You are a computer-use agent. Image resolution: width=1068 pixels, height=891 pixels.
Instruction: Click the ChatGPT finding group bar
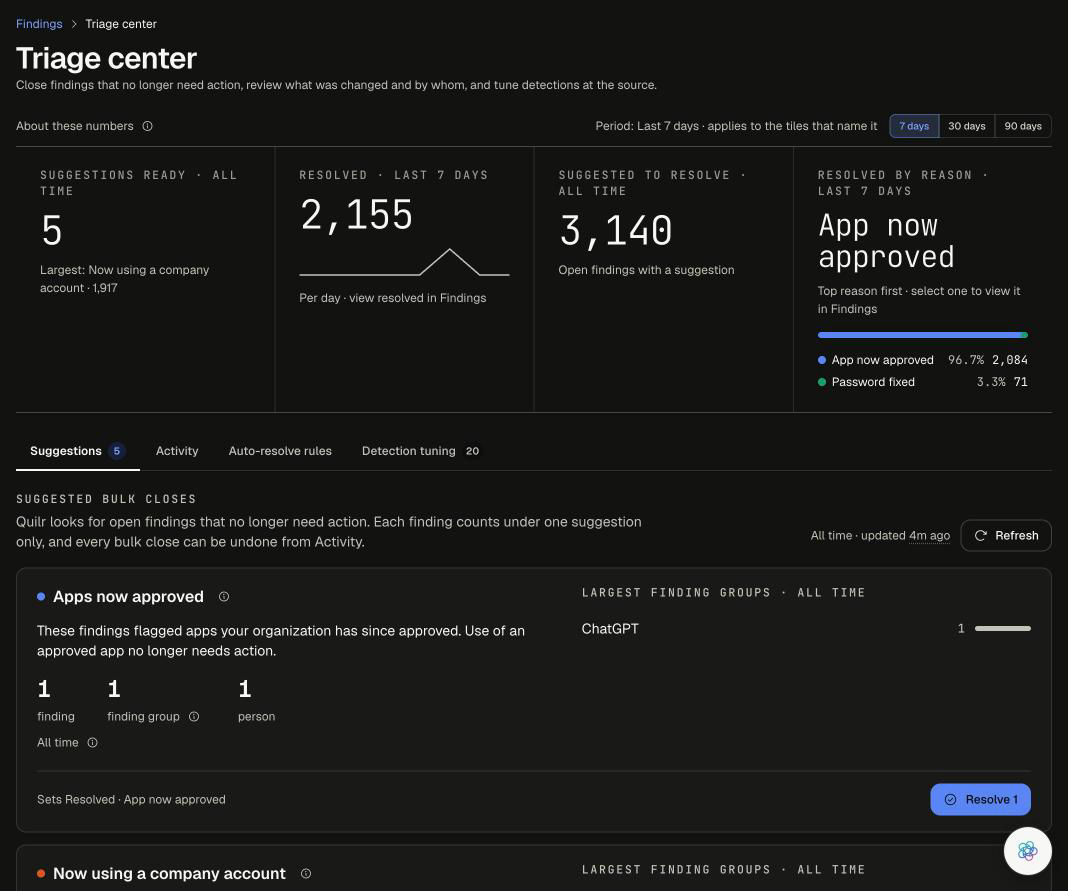(1003, 629)
